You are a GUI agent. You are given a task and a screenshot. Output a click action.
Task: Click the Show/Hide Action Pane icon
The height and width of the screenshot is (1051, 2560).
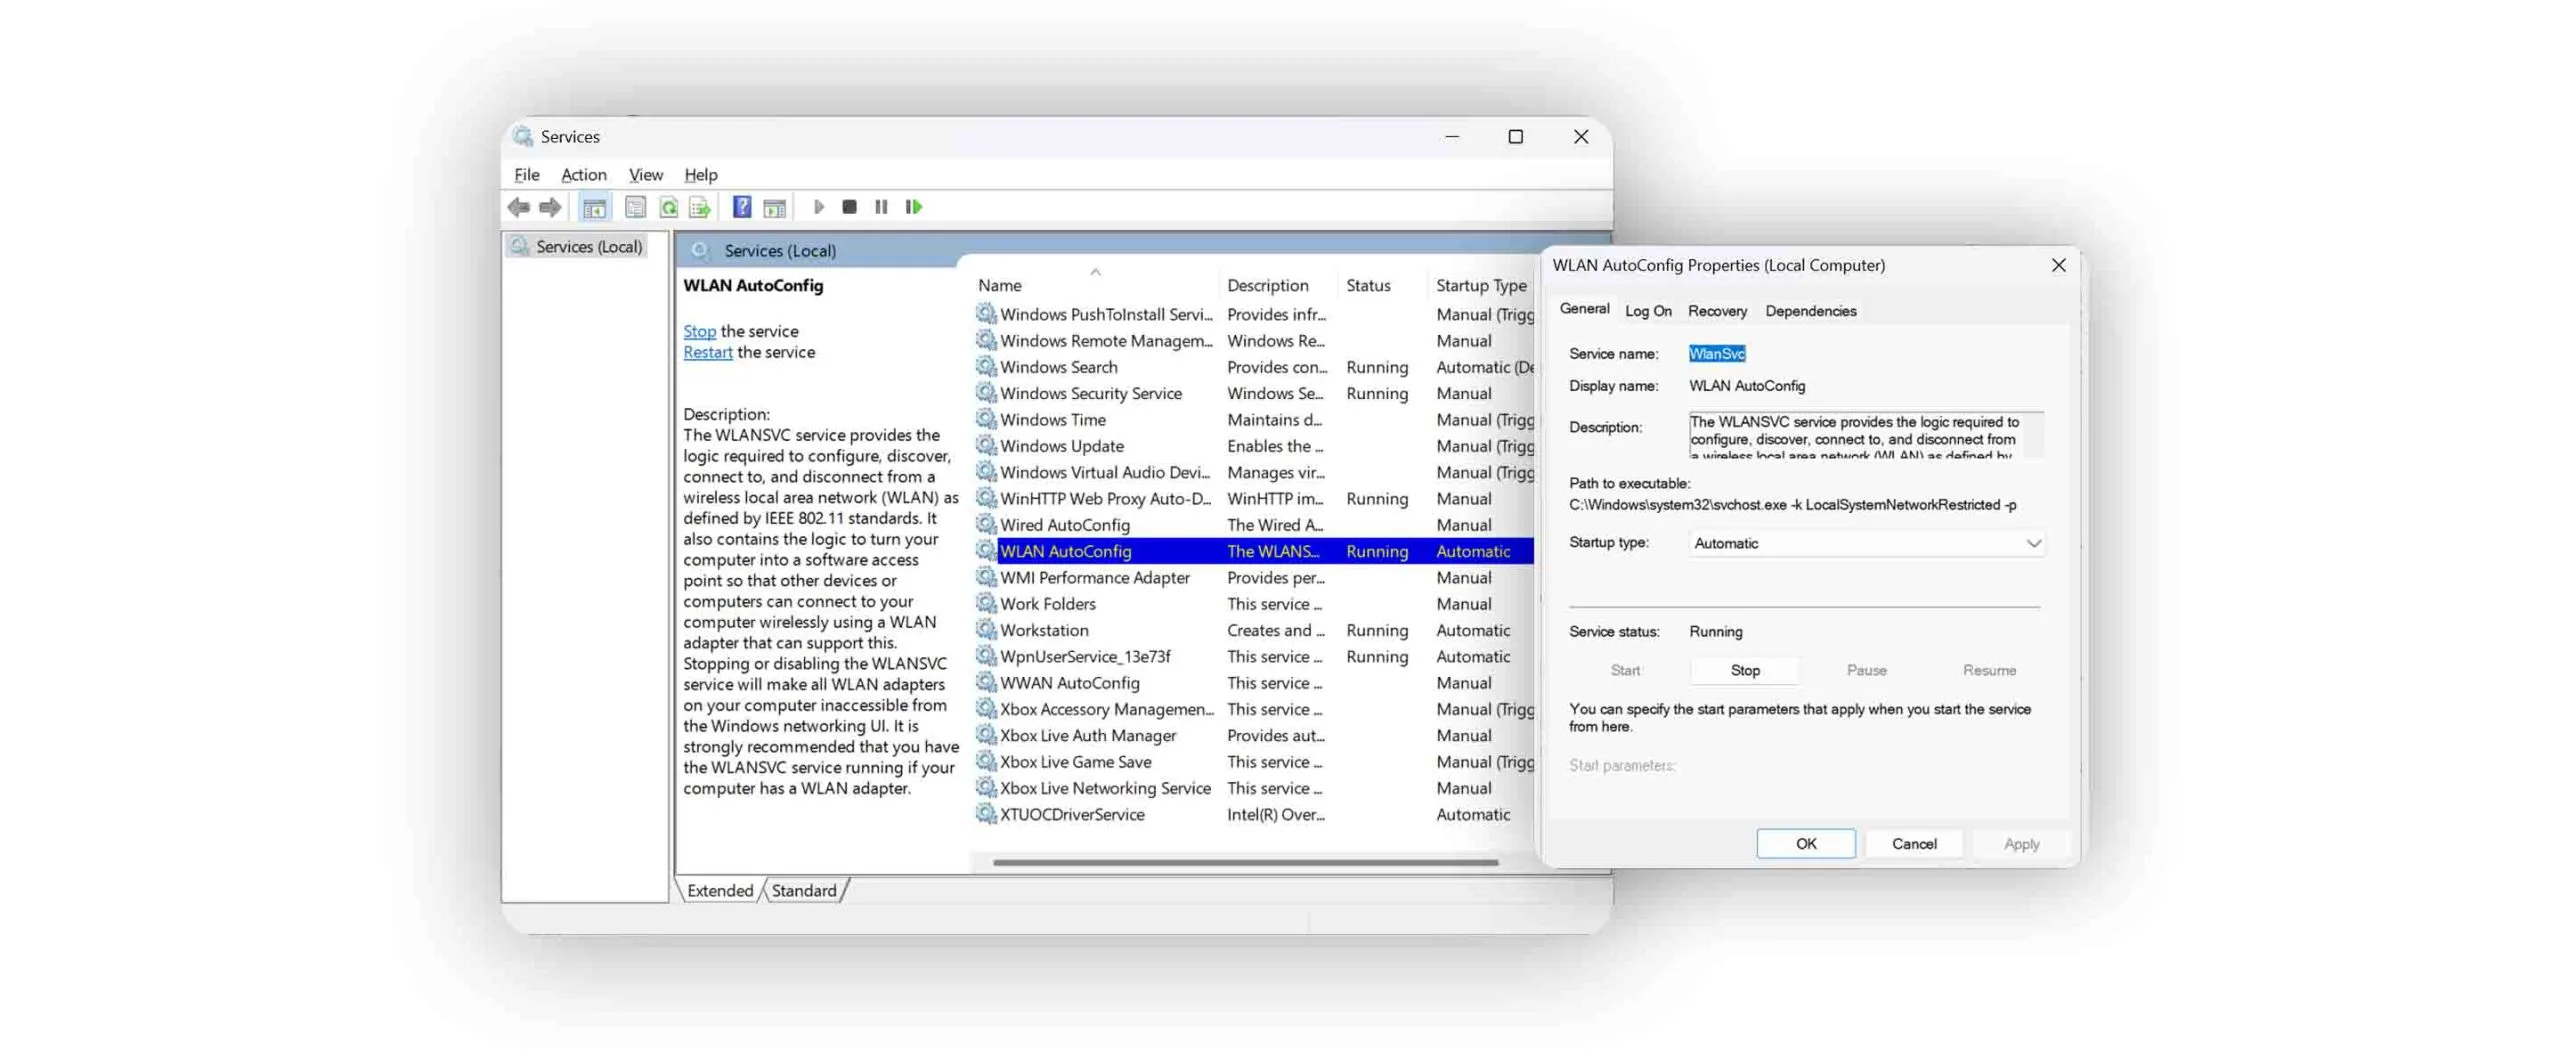774,207
